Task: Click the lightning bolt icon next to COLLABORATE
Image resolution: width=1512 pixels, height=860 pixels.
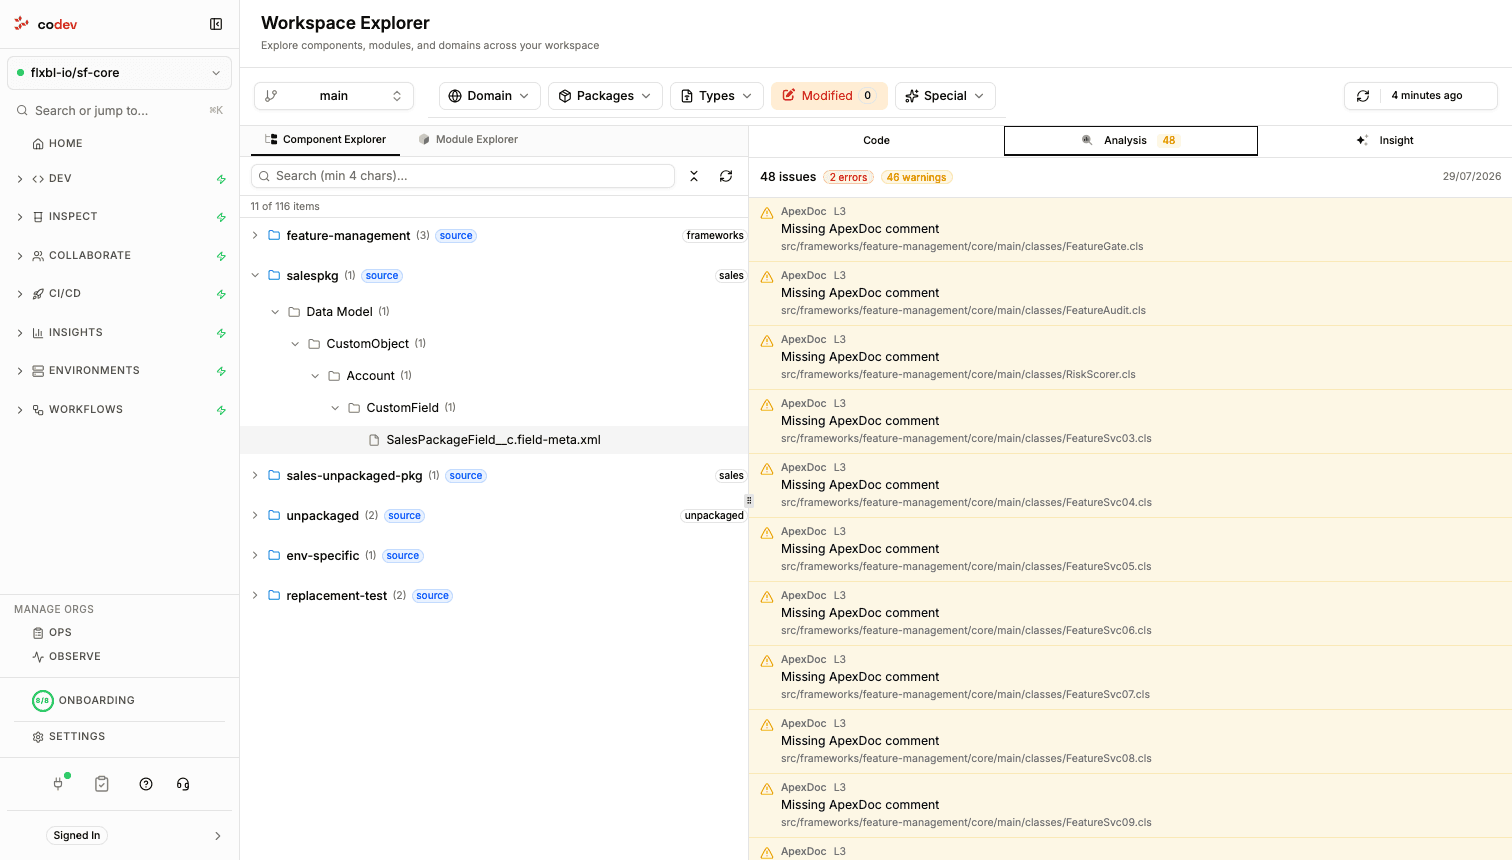Action: pos(221,256)
